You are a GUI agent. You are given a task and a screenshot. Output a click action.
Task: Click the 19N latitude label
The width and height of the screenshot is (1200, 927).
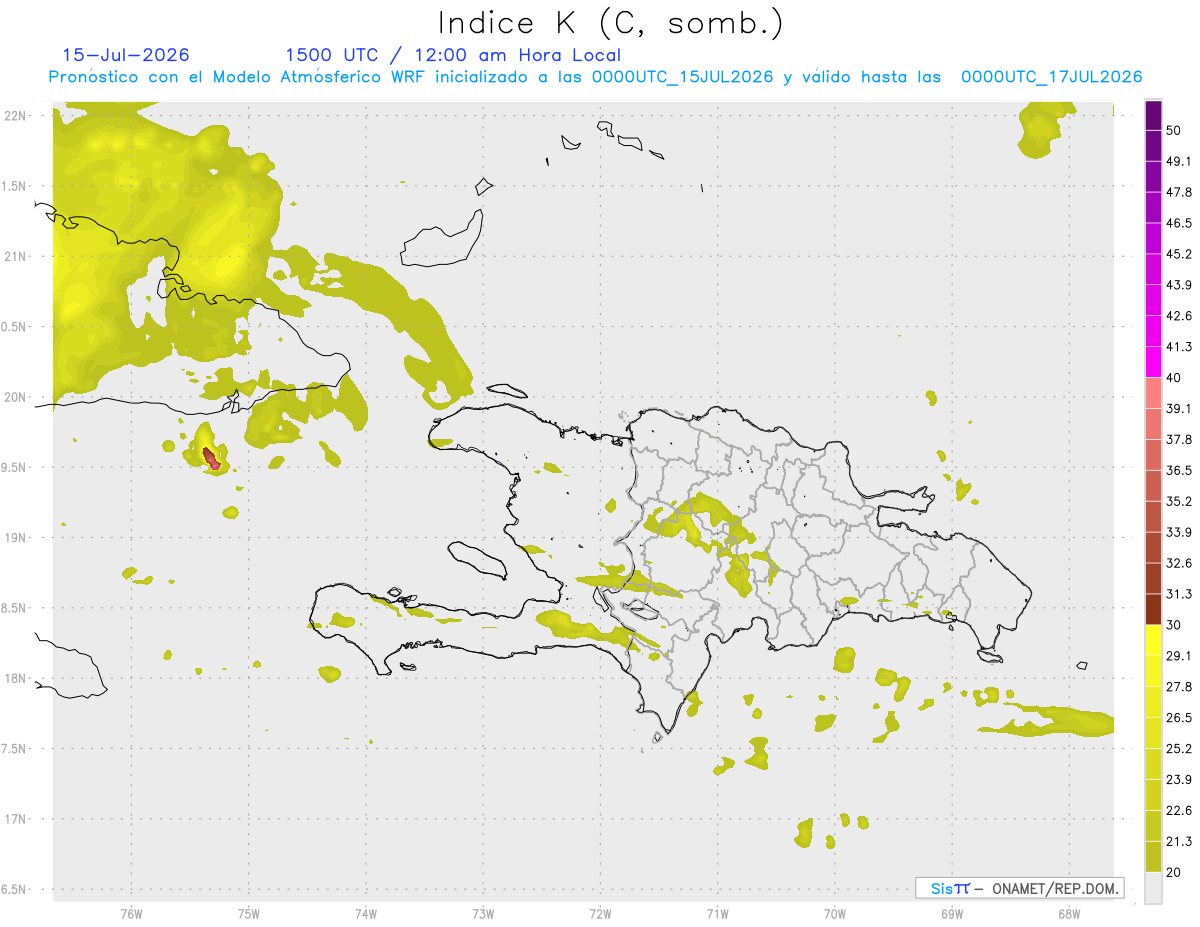pyautogui.click(x=16, y=538)
